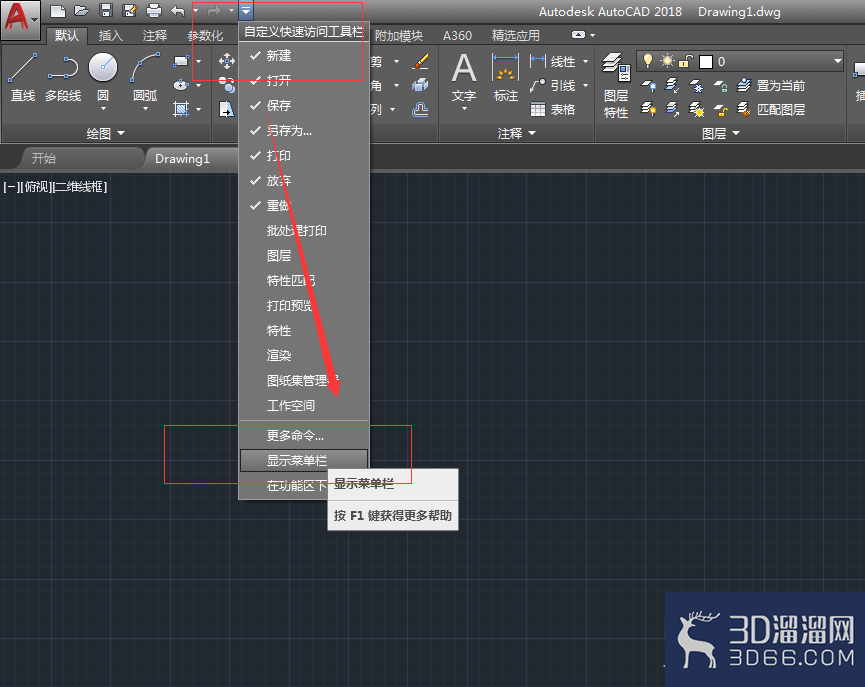Open the layer 0 selection combo box

pyautogui.click(x=740, y=61)
